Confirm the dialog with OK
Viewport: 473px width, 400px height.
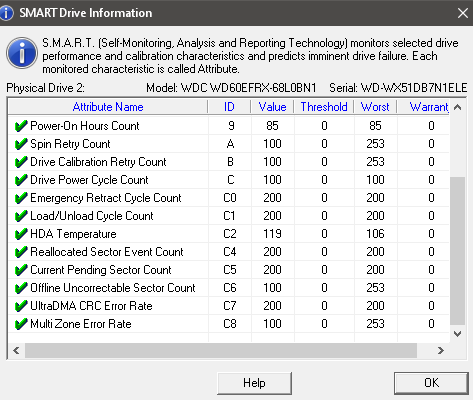pyautogui.click(x=431, y=383)
